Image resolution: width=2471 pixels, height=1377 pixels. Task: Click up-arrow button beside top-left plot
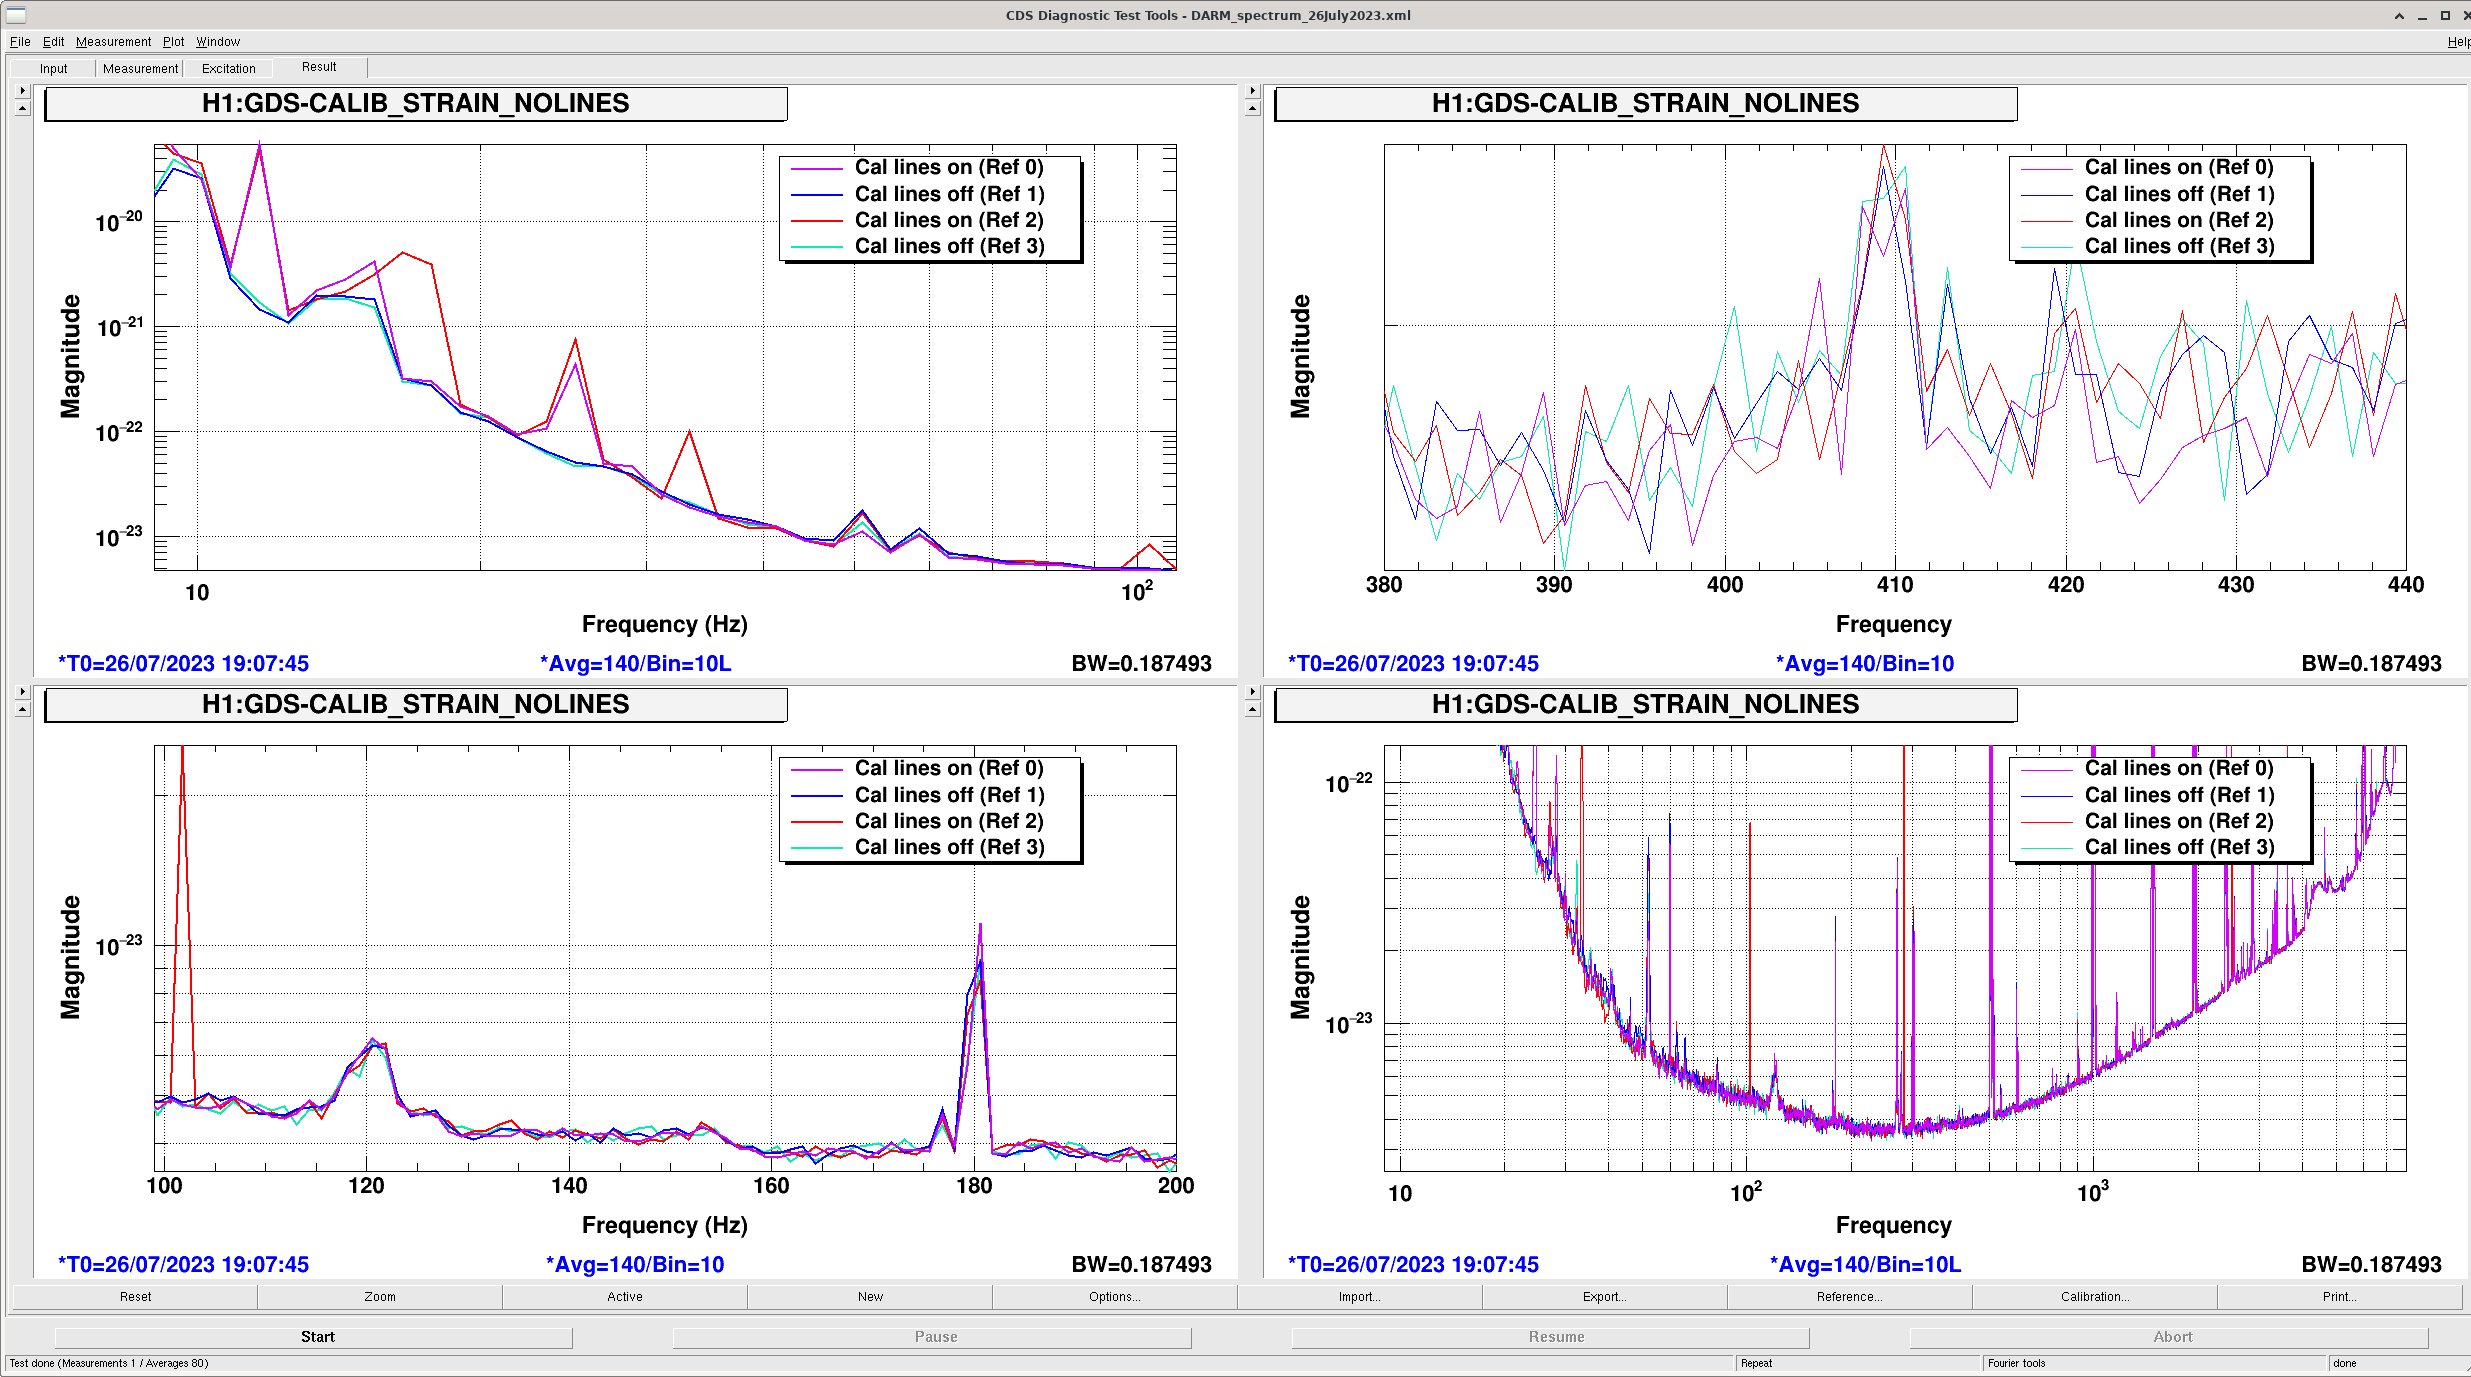click(x=23, y=108)
